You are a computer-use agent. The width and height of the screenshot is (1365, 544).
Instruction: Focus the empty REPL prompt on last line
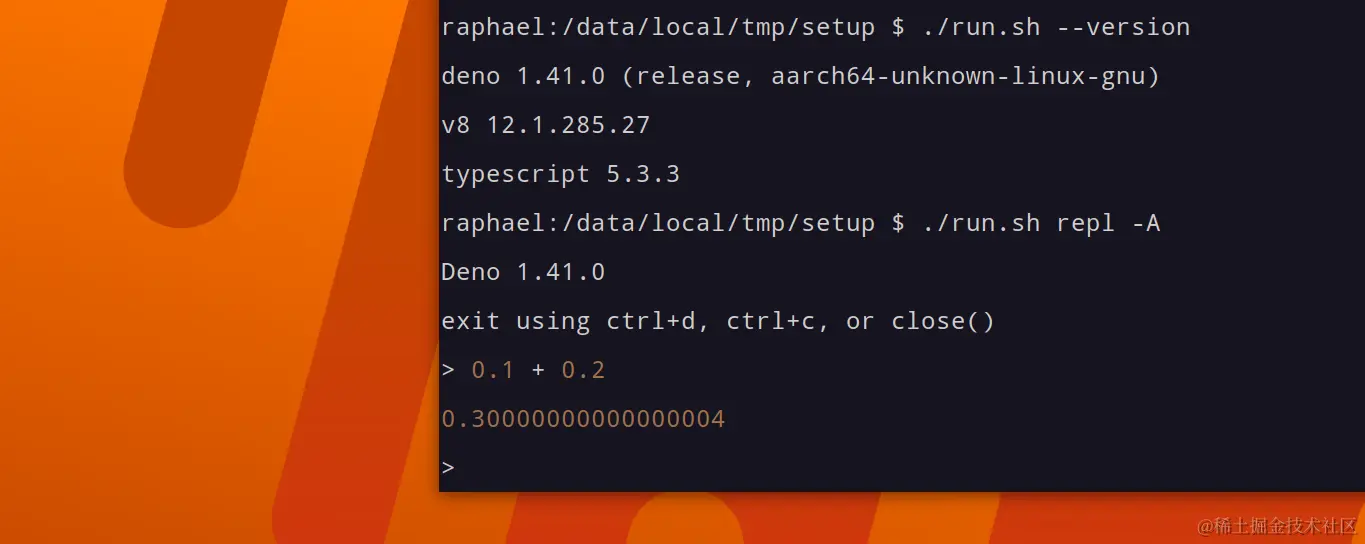coord(448,467)
